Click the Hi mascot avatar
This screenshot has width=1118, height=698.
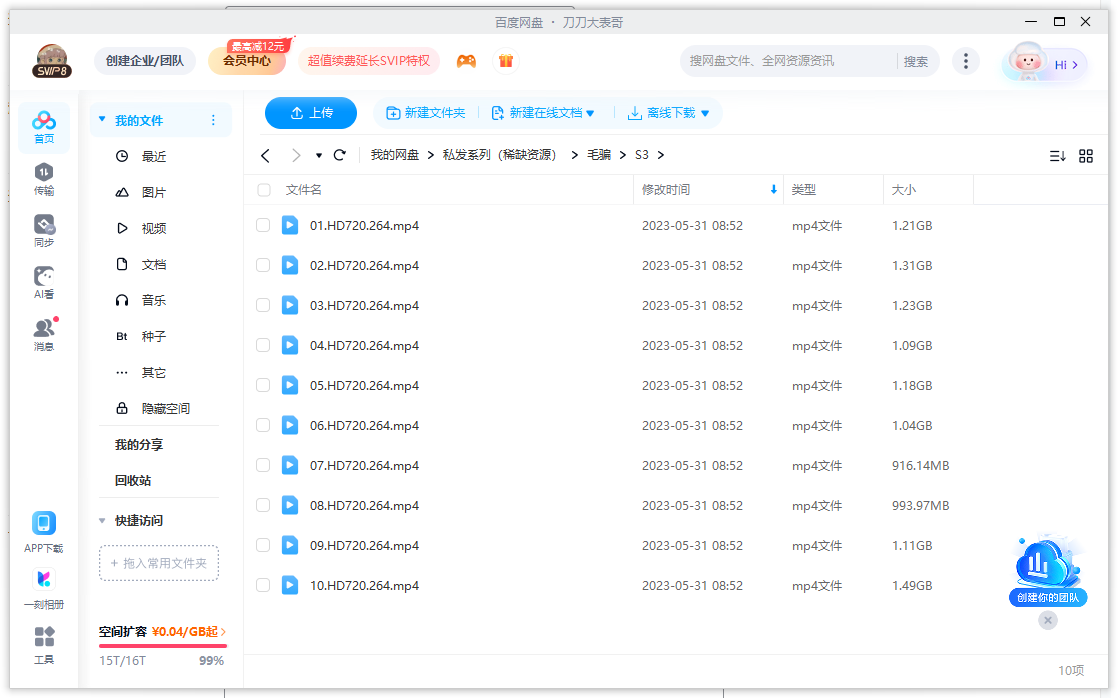pyautogui.click(x=1026, y=61)
